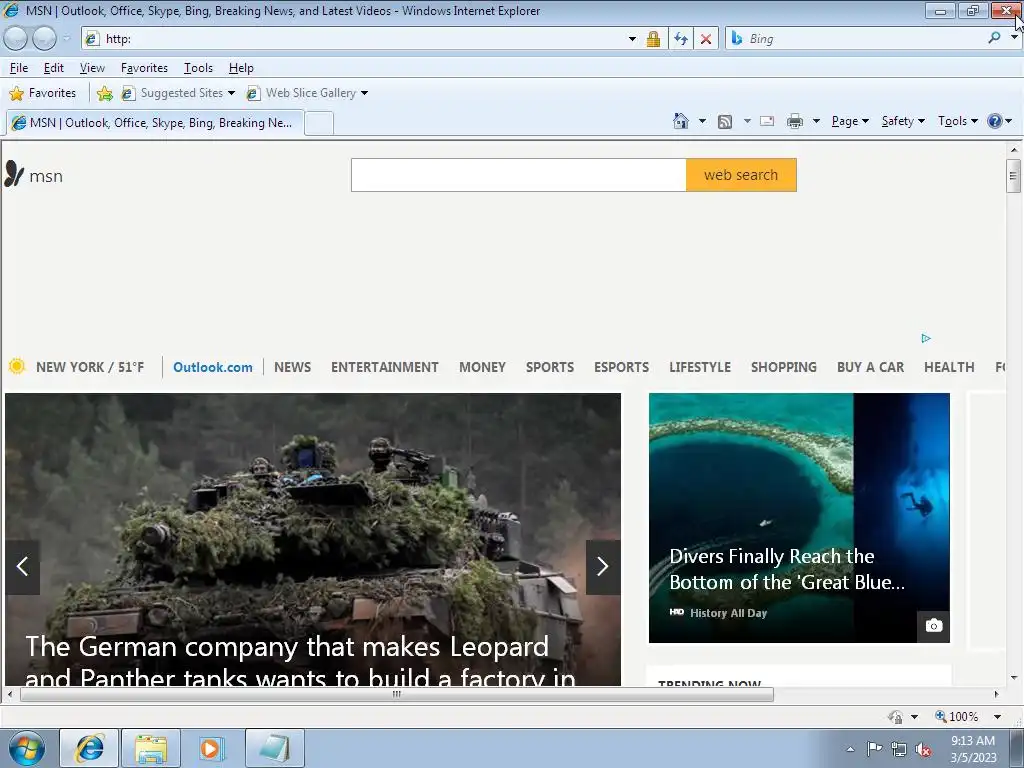Click the Bing search box
This screenshot has width=1024, height=768.
tap(863, 39)
